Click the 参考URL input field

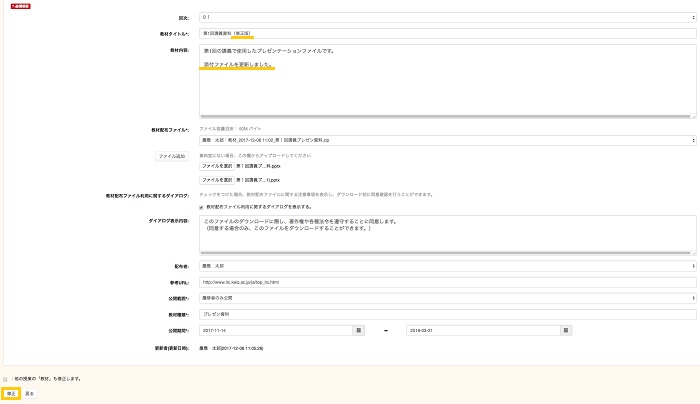click(x=447, y=282)
